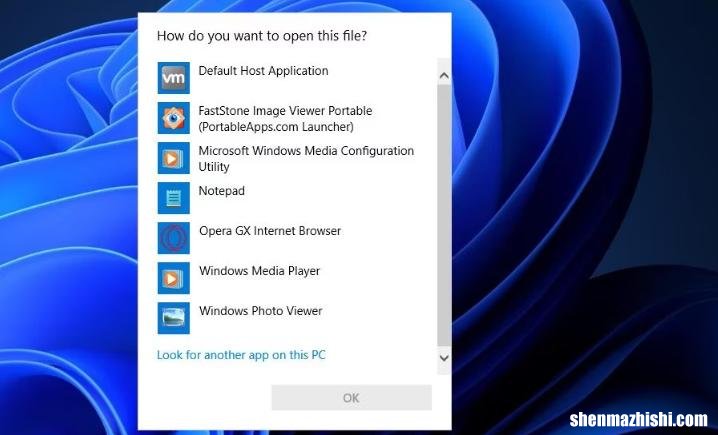Screen dimensions: 718x435
Task: Choose the Windows Media Configuration Utility icon
Action: click(174, 158)
